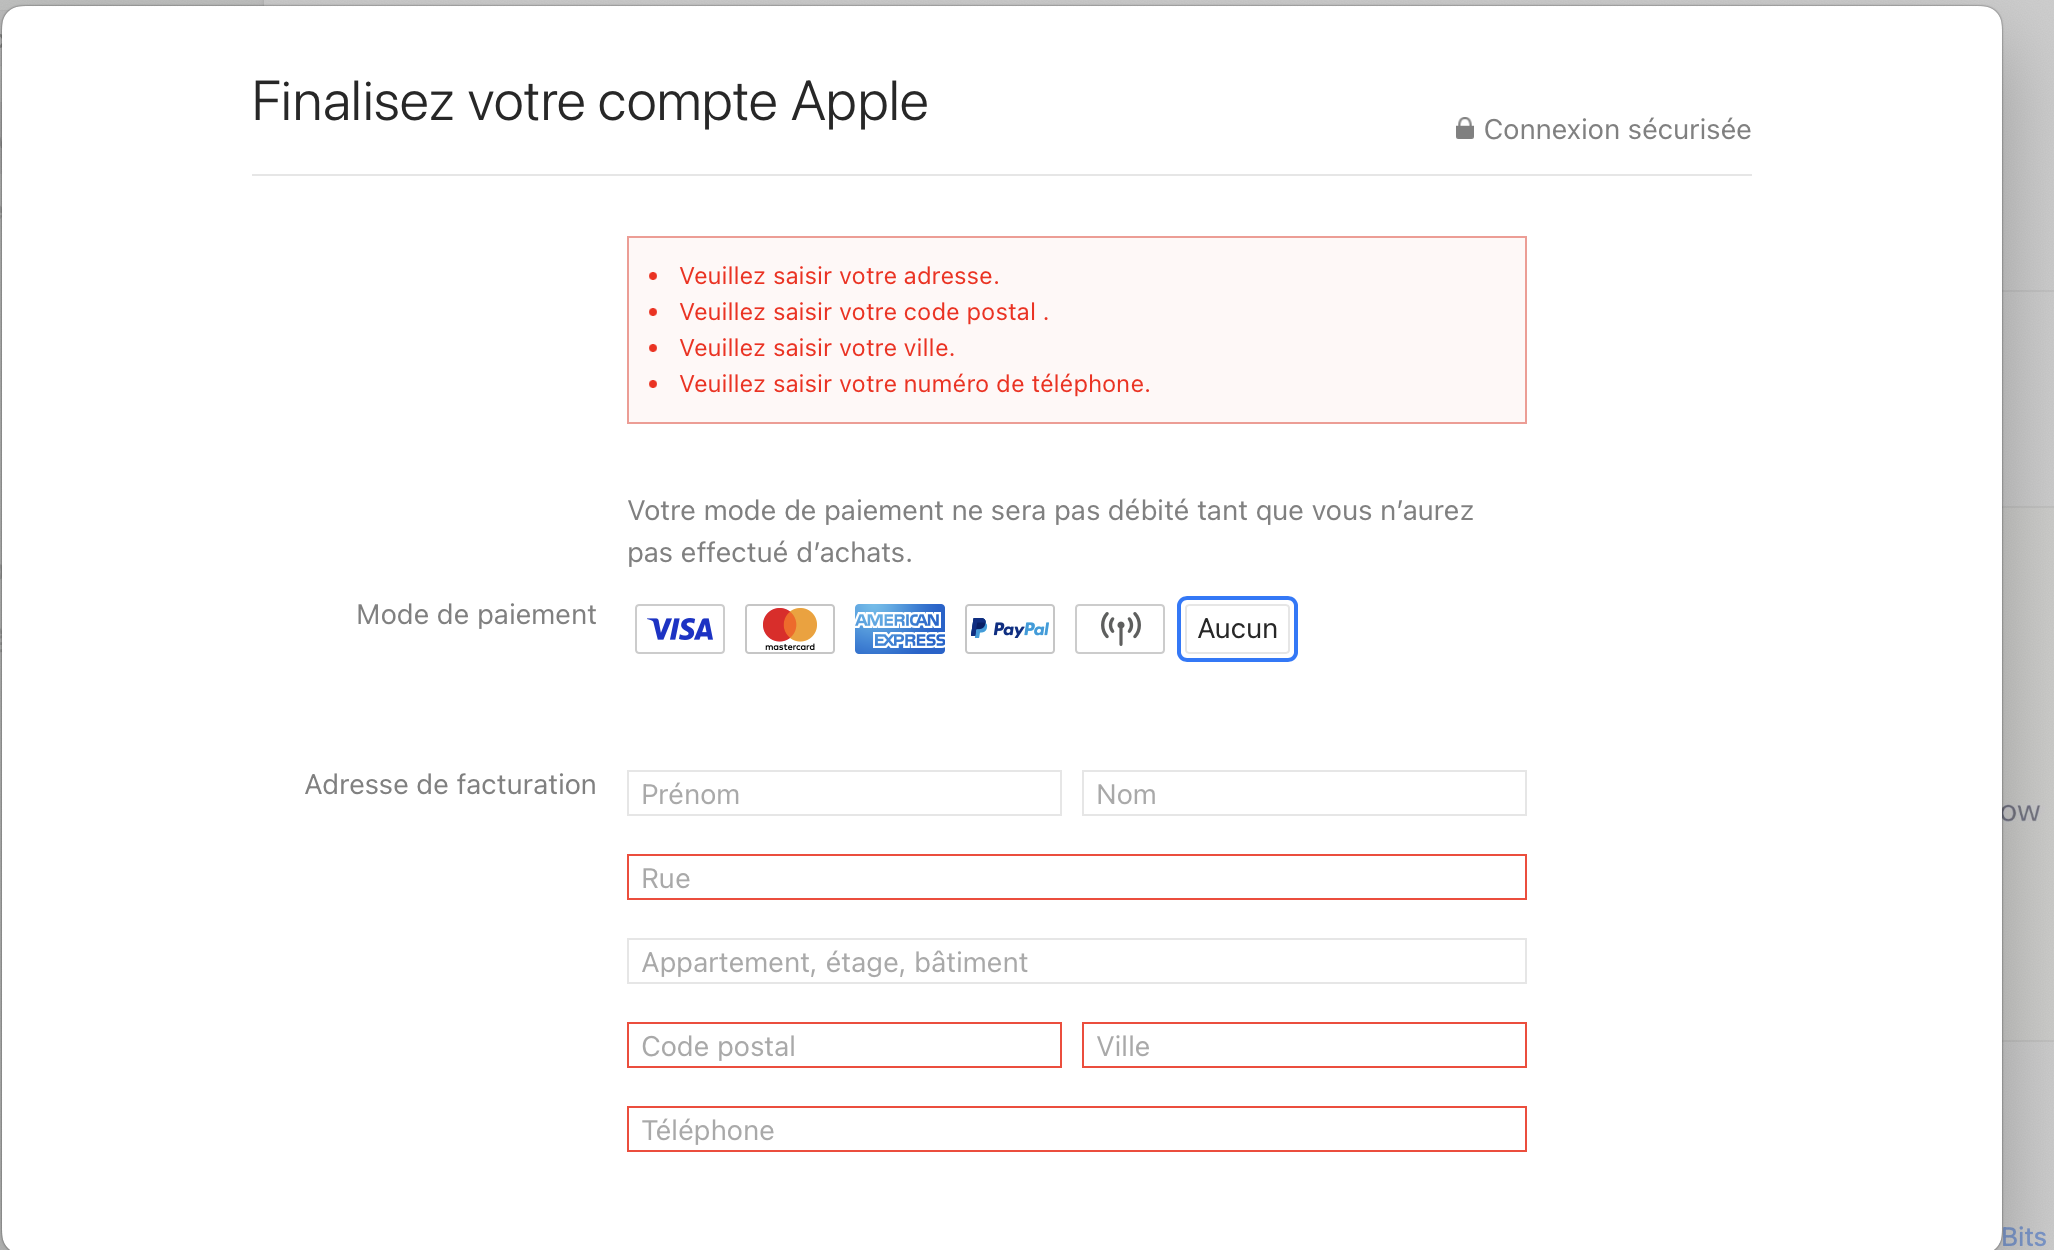Choose the mobile carrier billing icon
Viewport: 2054px width, 1250px height.
tap(1120, 629)
